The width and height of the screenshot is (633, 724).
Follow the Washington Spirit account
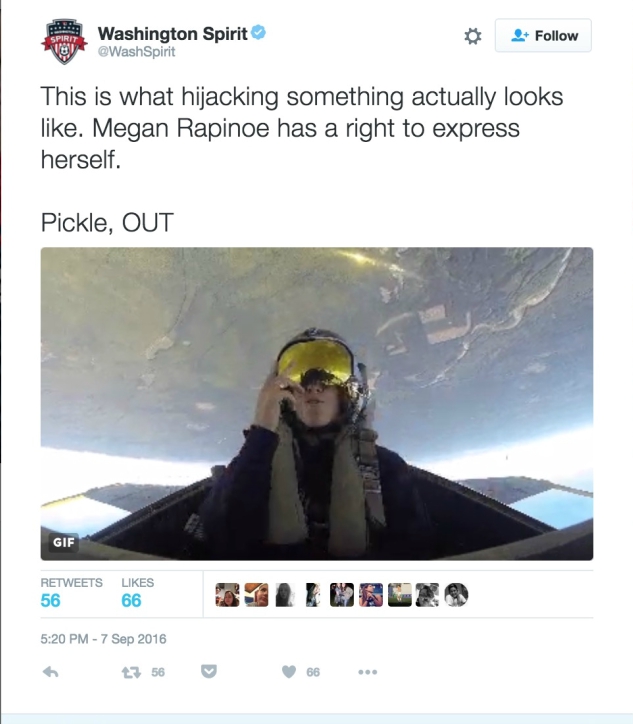[x=543, y=36]
